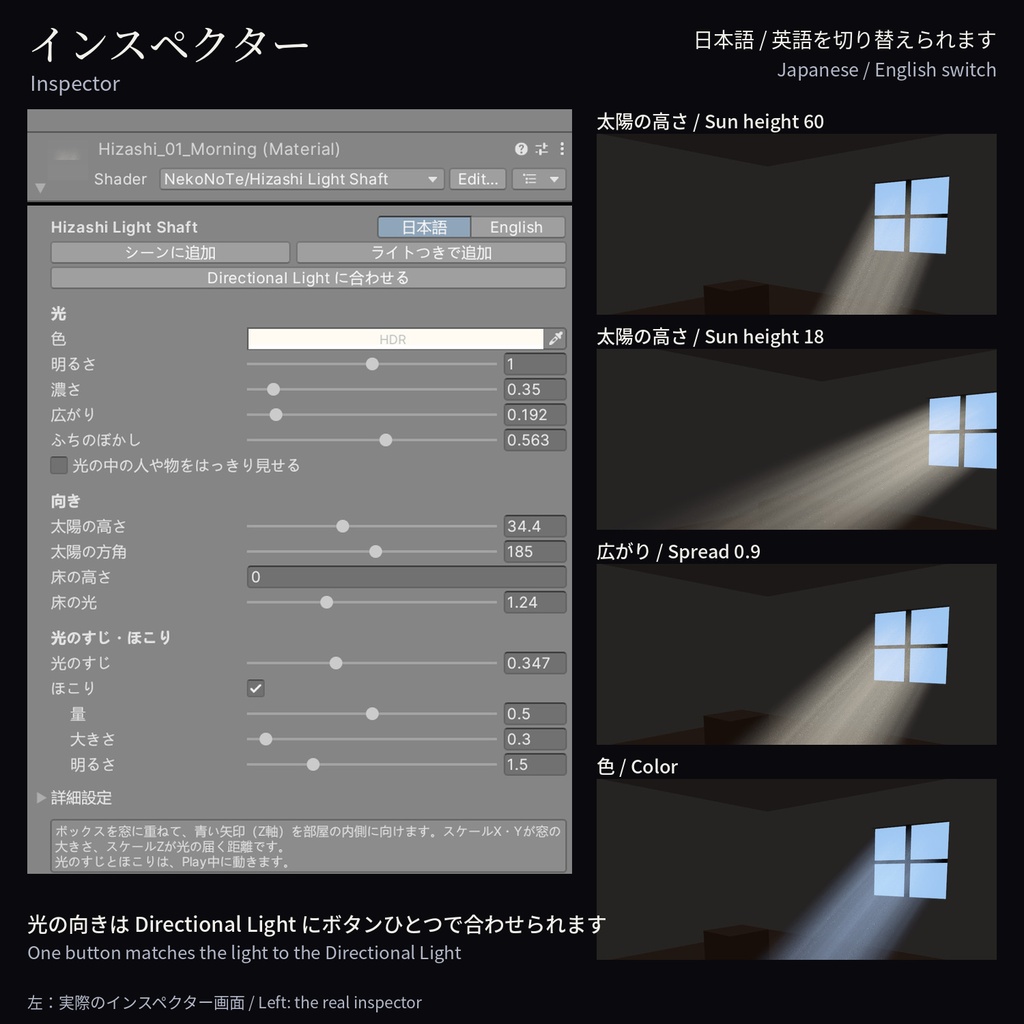Switch inspector language to English
Screen dimensions: 1024x1024
[517, 227]
